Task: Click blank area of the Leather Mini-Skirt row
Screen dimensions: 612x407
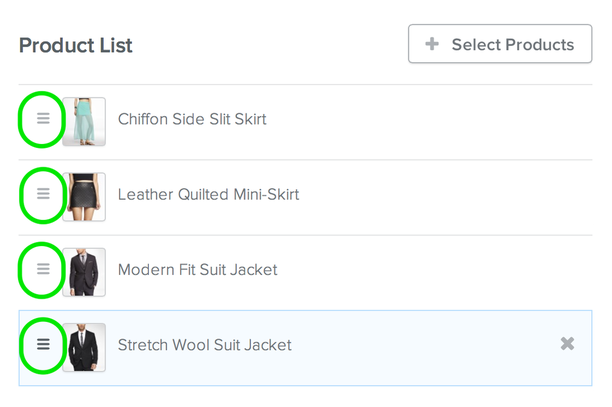Action: 445,197
